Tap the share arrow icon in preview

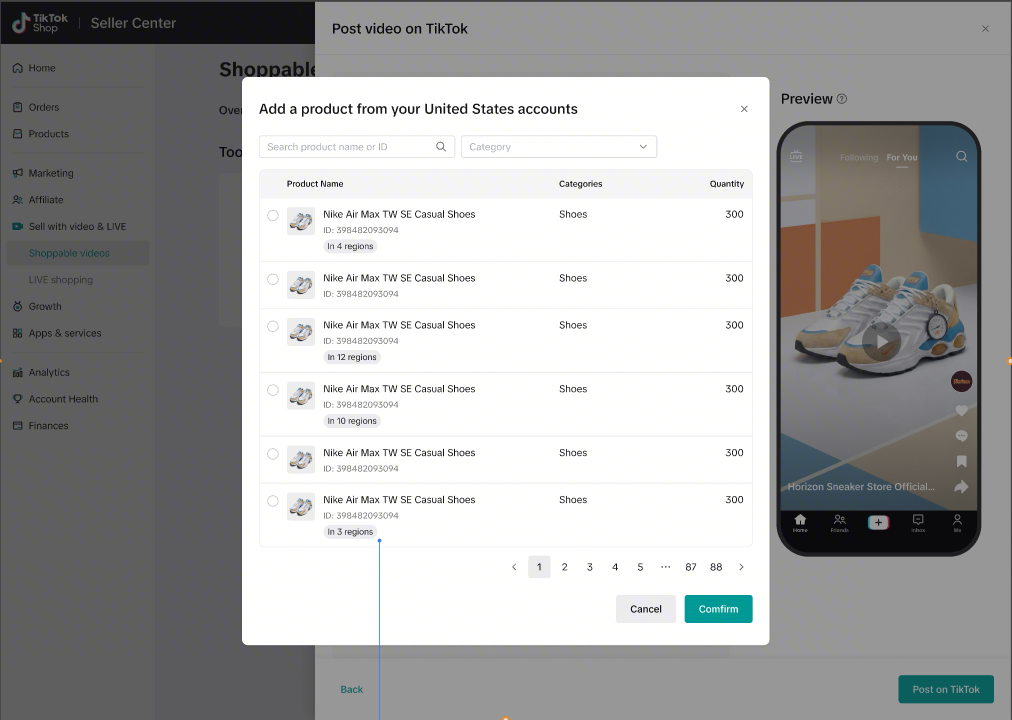pyautogui.click(x=961, y=487)
